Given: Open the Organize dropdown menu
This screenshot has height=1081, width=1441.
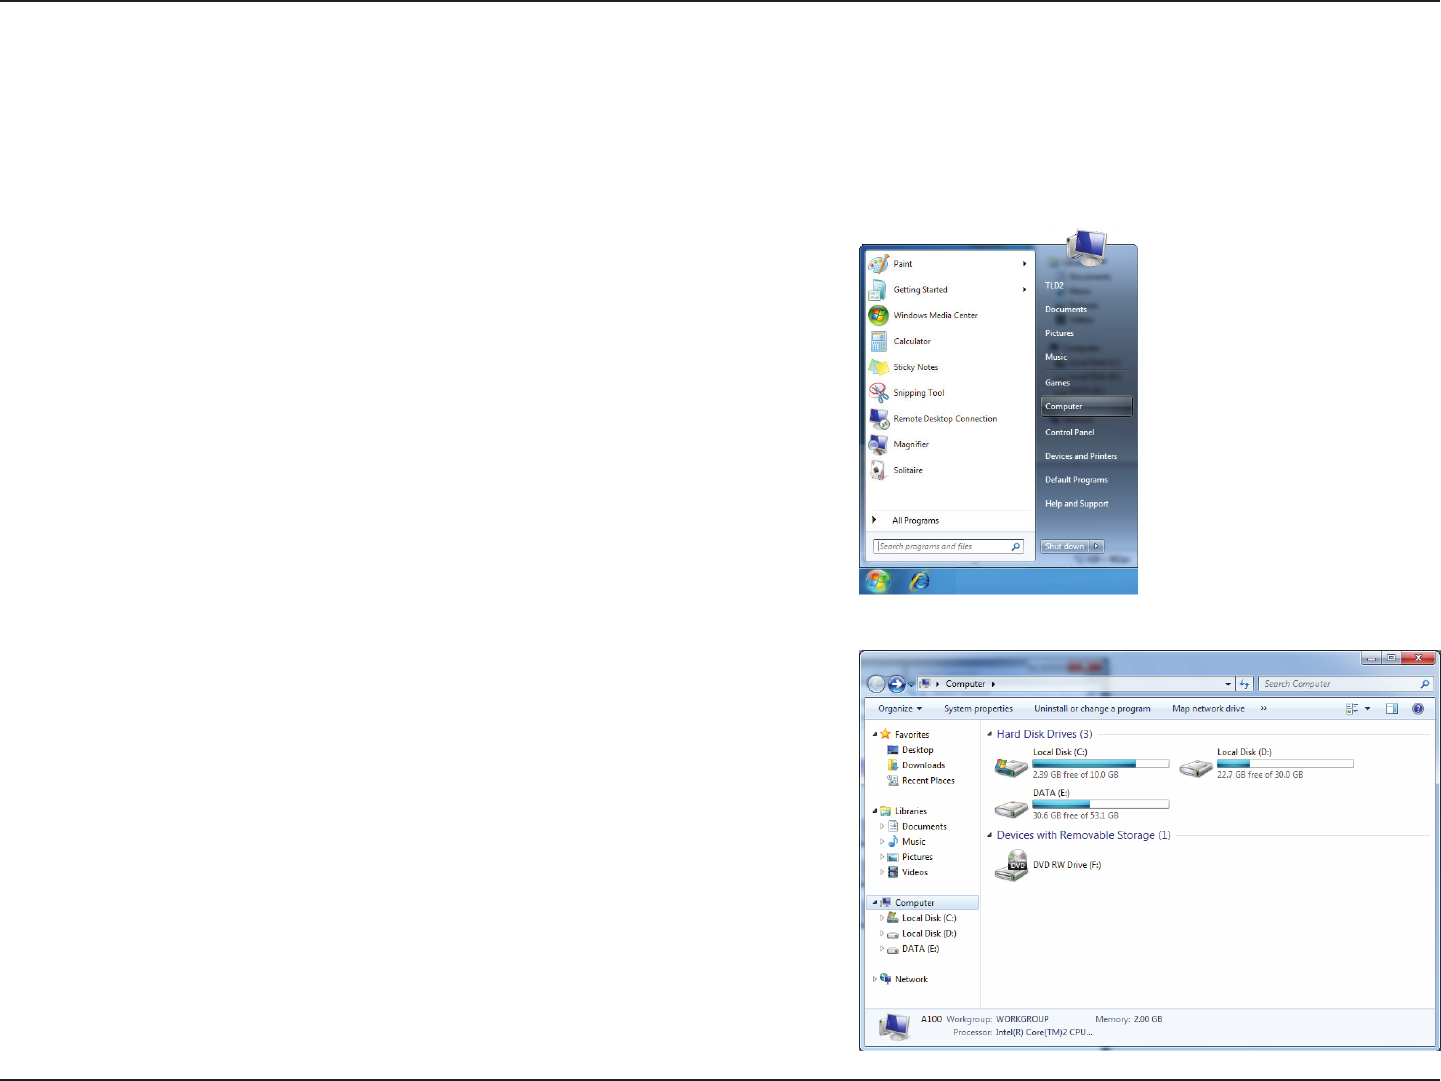Looking at the screenshot, I should [x=900, y=709].
